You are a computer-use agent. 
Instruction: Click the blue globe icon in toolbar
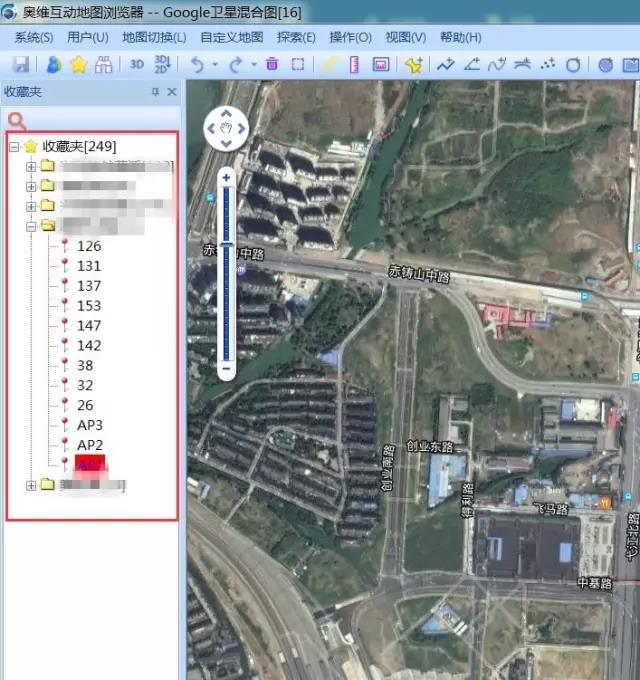(605, 65)
